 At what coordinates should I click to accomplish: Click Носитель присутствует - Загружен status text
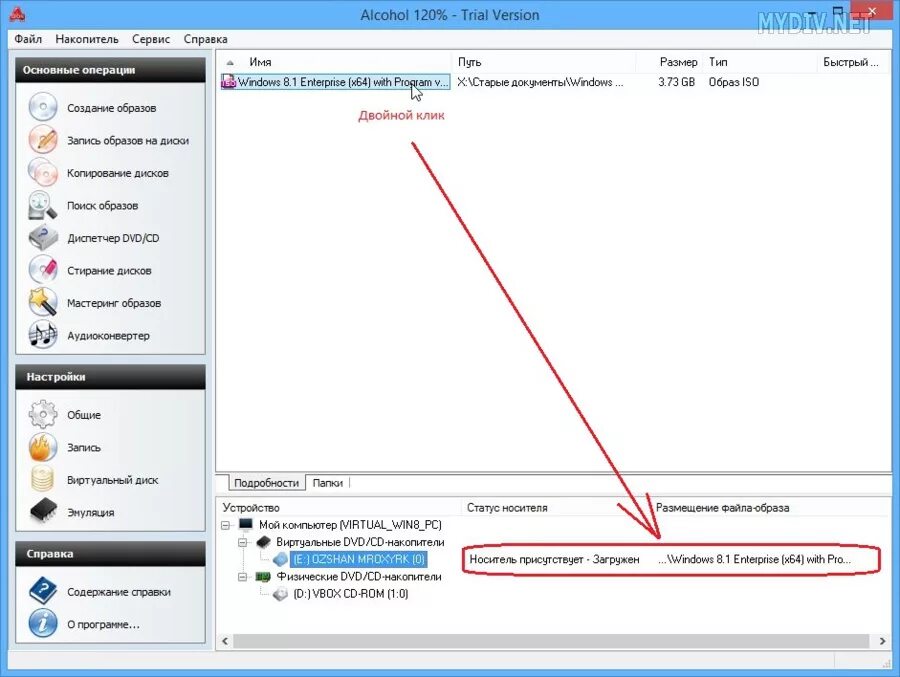[554, 559]
